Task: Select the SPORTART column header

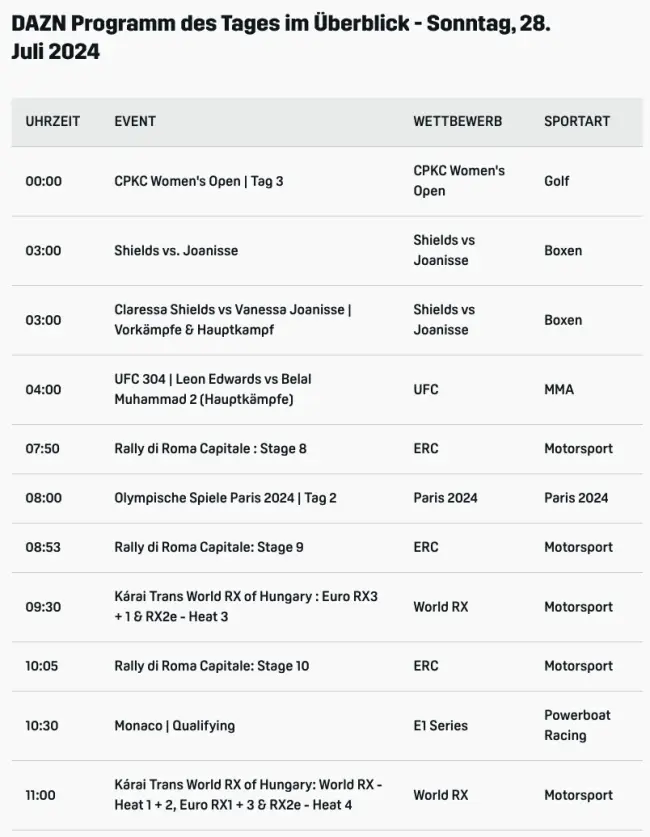Action: coord(577,121)
